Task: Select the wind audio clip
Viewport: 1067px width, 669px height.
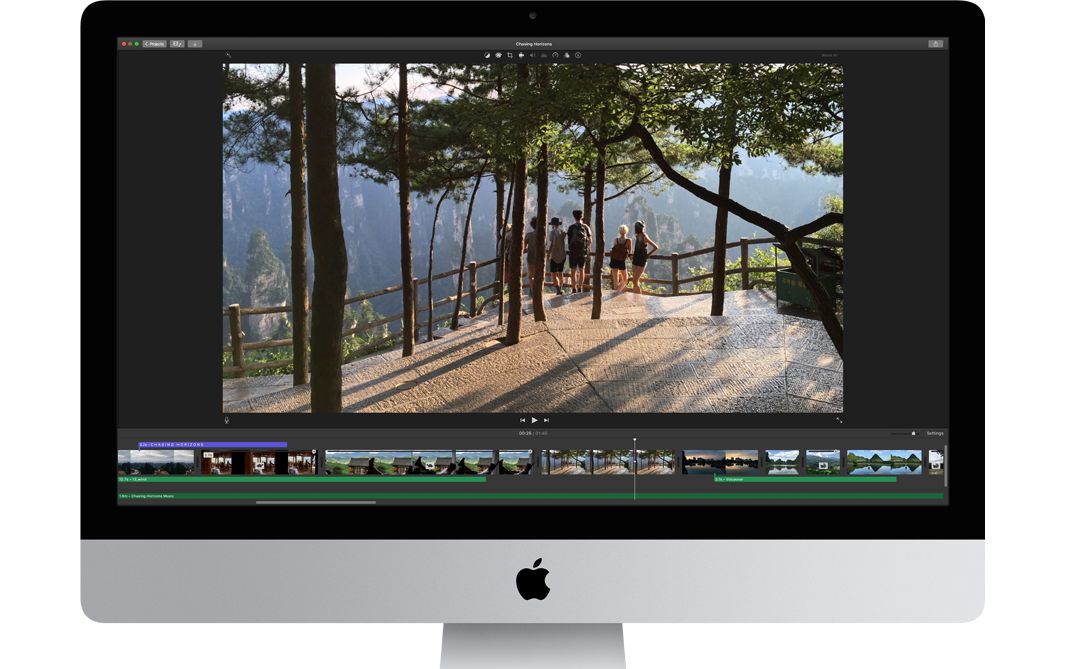Action: coord(301,479)
